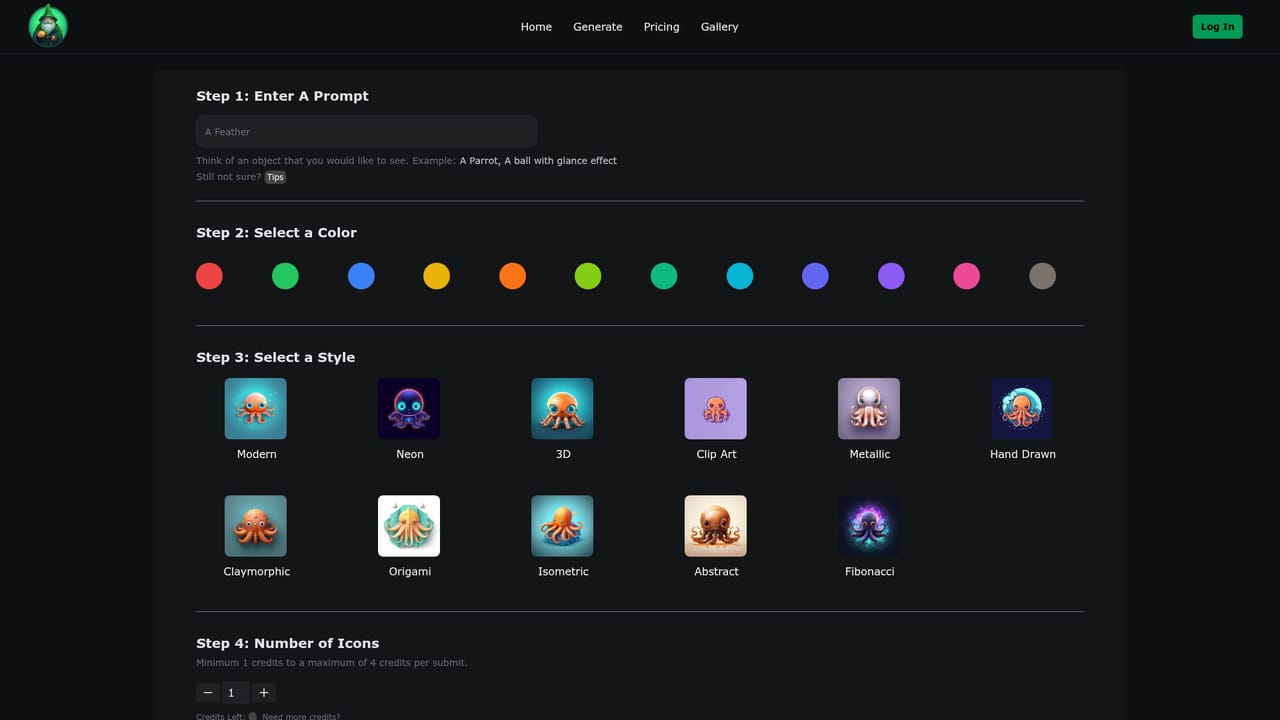Select the green color swatch next to red
Image resolution: width=1280 pixels, height=720 pixels.
pos(285,276)
